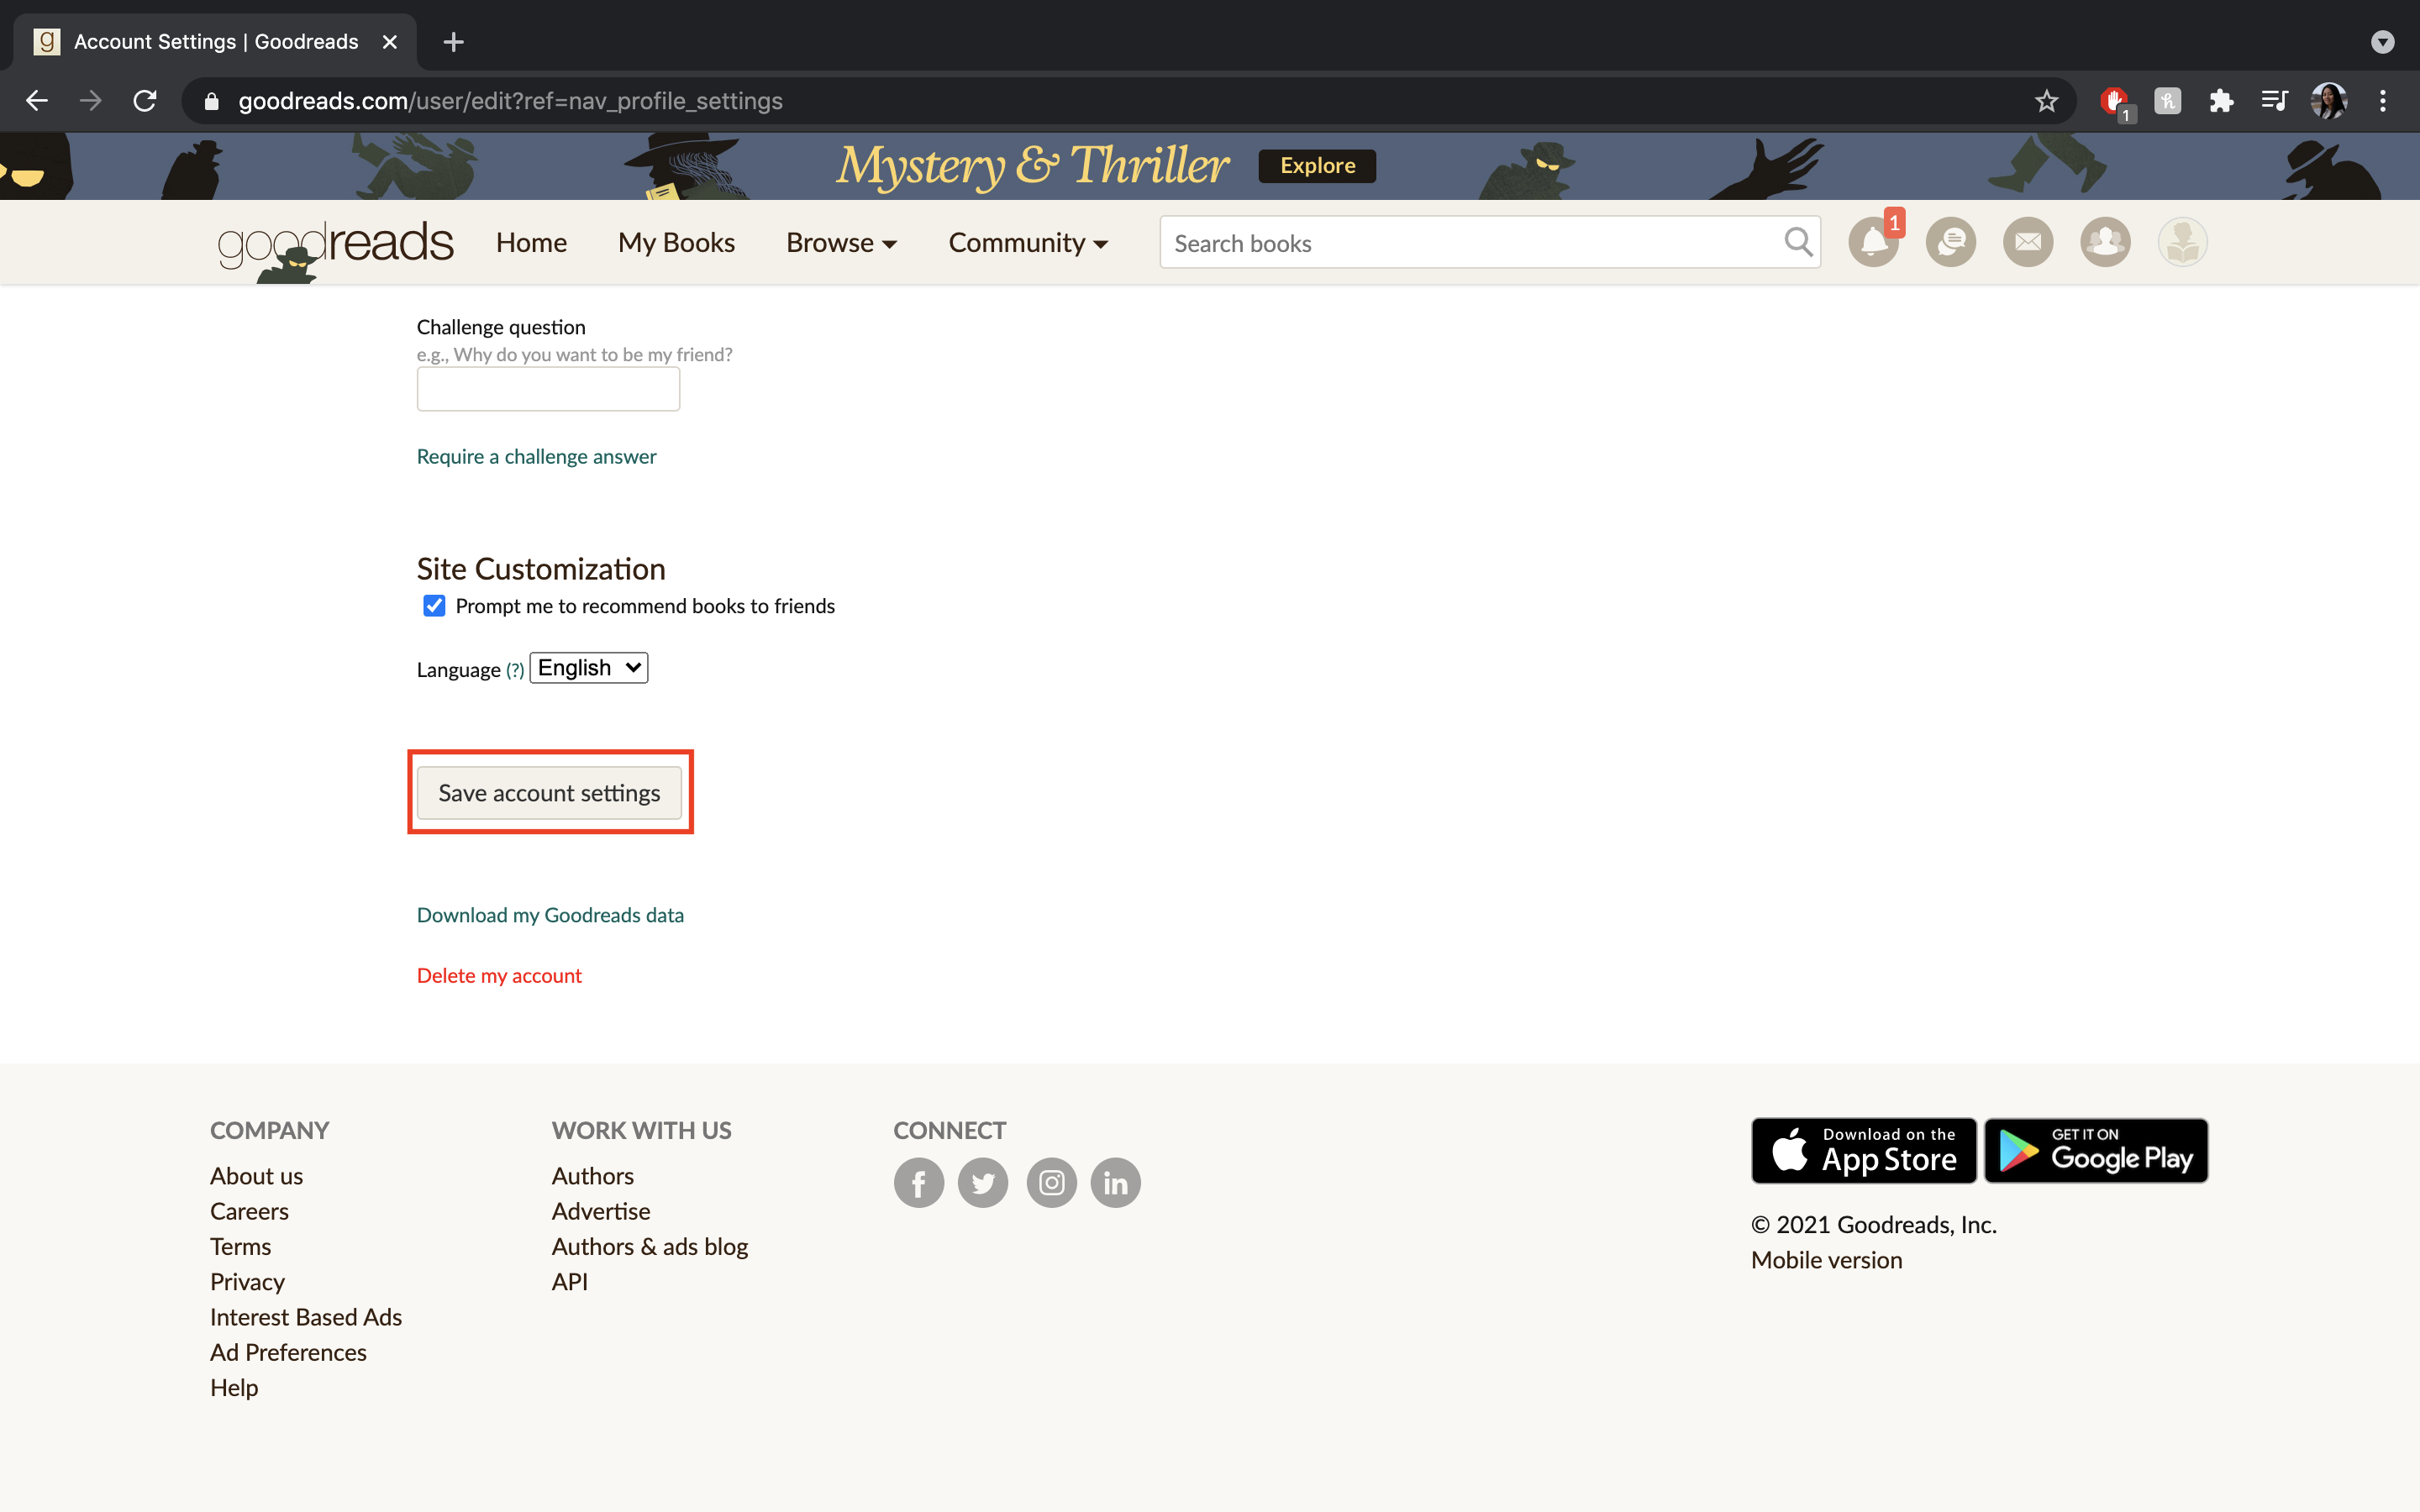
Task: Expand the Language dropdown menu
Action: (587, 665)
